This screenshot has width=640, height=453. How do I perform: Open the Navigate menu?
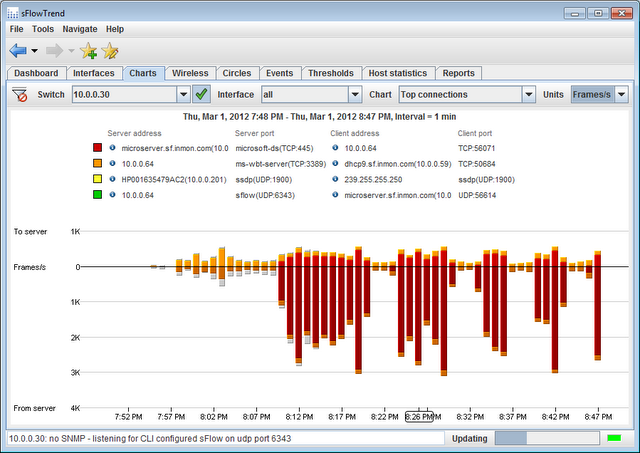[x=80, y=30]
